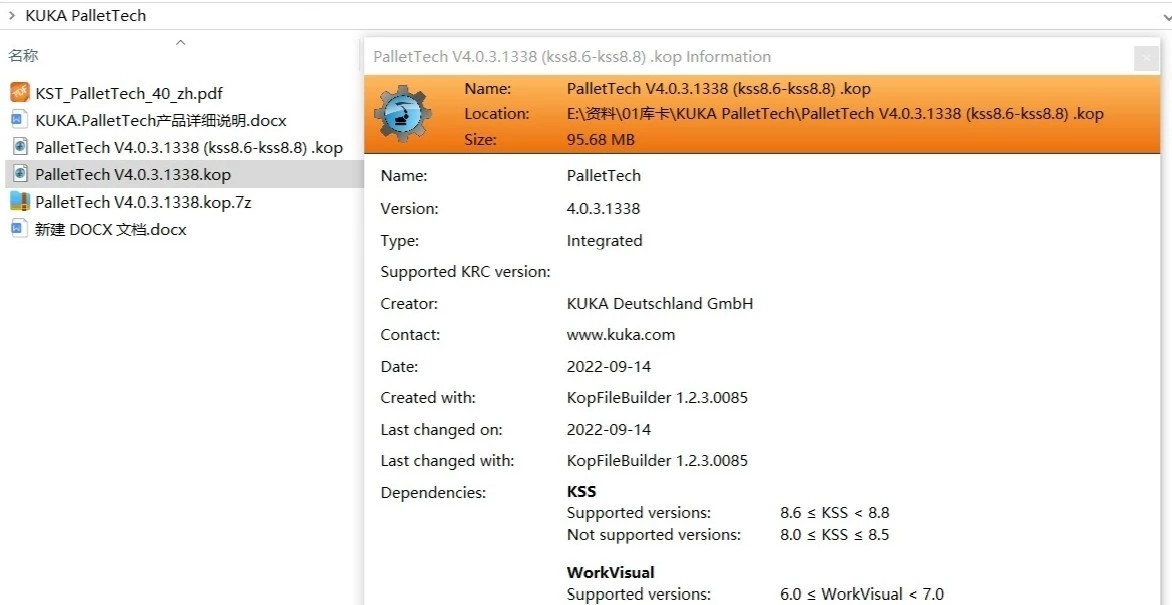This screenshot has height=605, width=1172.
Task: Close the .kop Information popup
Action: point(1146,59)
